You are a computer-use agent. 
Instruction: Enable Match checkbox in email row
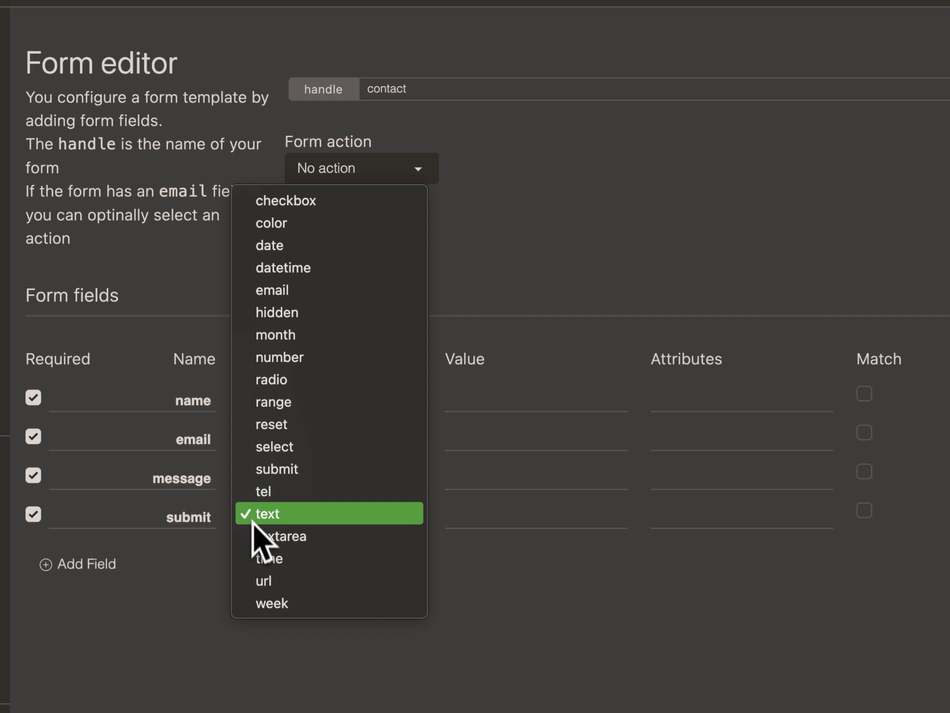[x=864, y=433]
